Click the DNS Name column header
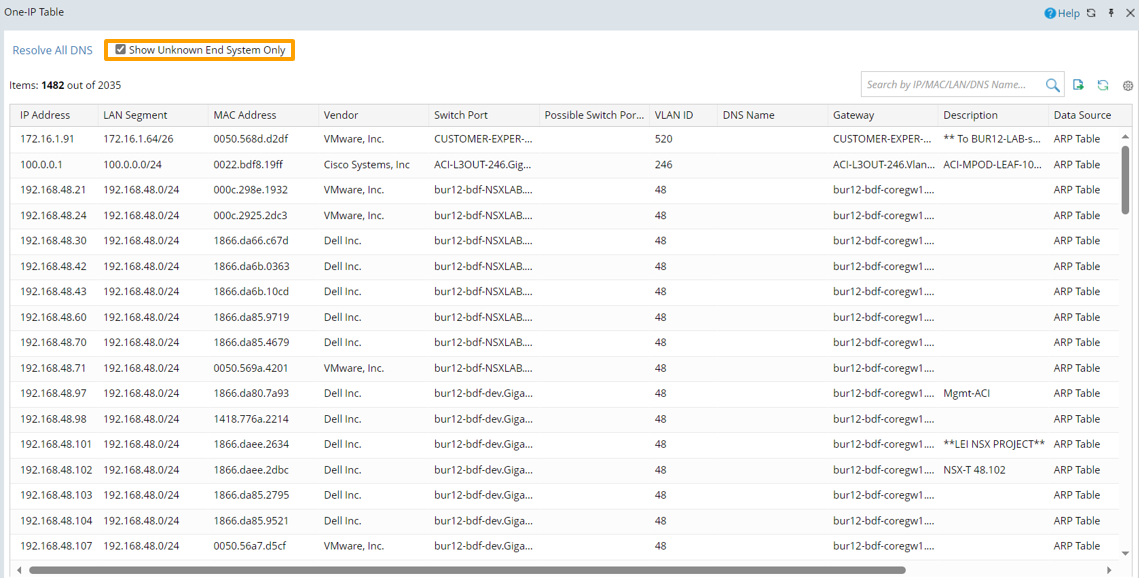Screen dimensions: 1139x579 (749, 115)
